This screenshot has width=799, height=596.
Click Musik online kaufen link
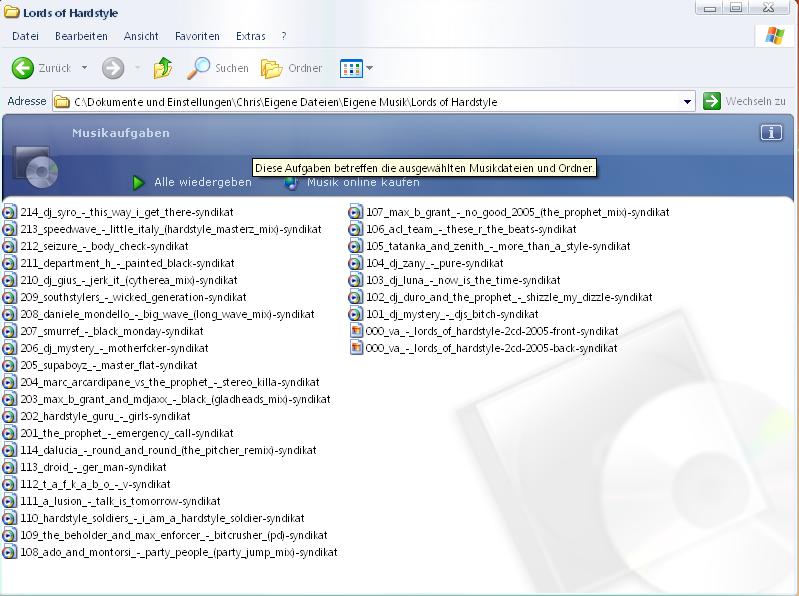pos(362,182)
